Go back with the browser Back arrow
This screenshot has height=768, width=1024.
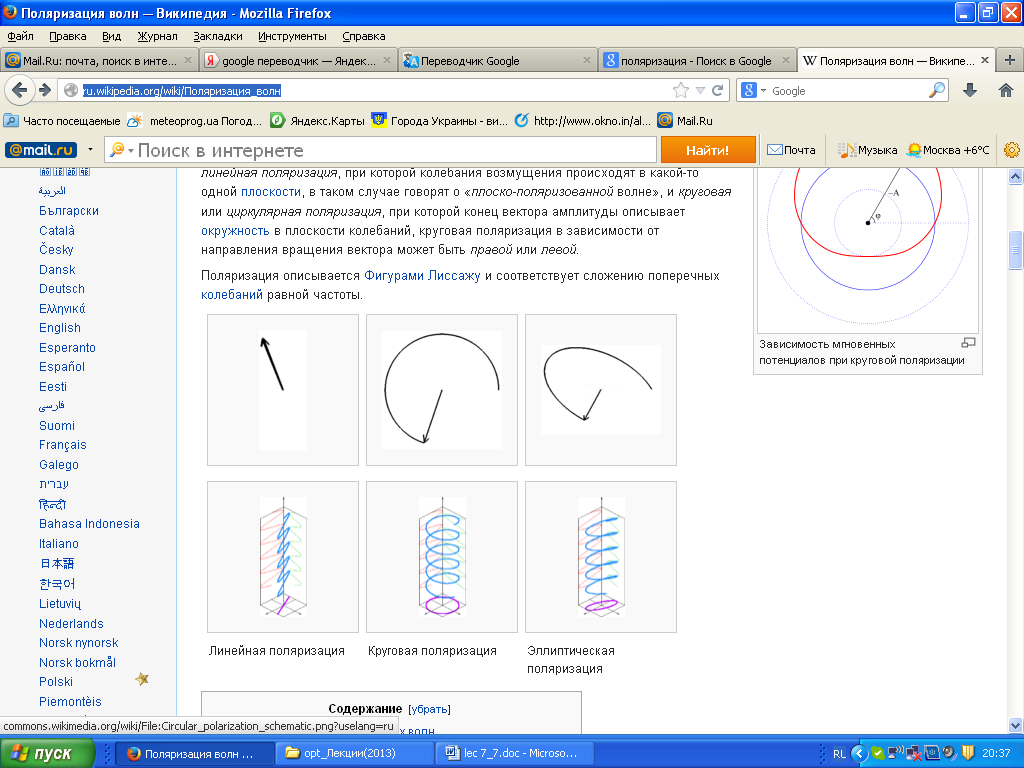point(20,90)
